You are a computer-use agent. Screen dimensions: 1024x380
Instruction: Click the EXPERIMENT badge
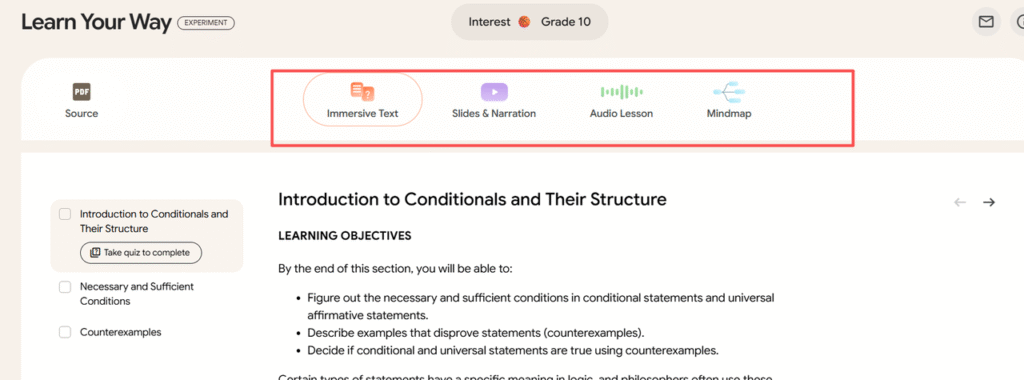tap(206, 23)
